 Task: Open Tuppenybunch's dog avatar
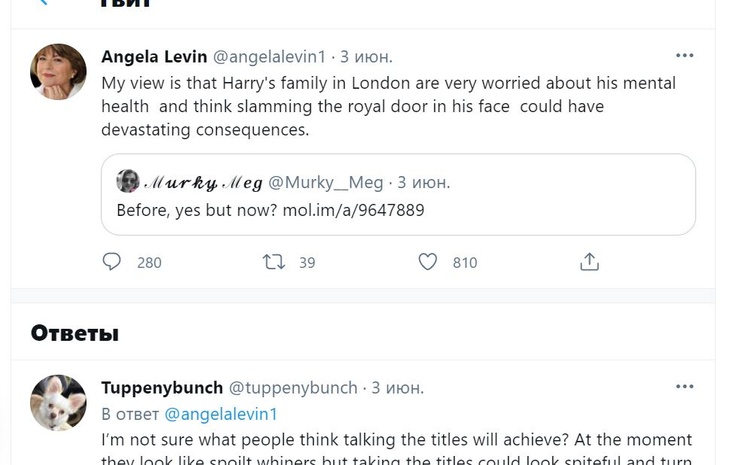tap(59, 402)
